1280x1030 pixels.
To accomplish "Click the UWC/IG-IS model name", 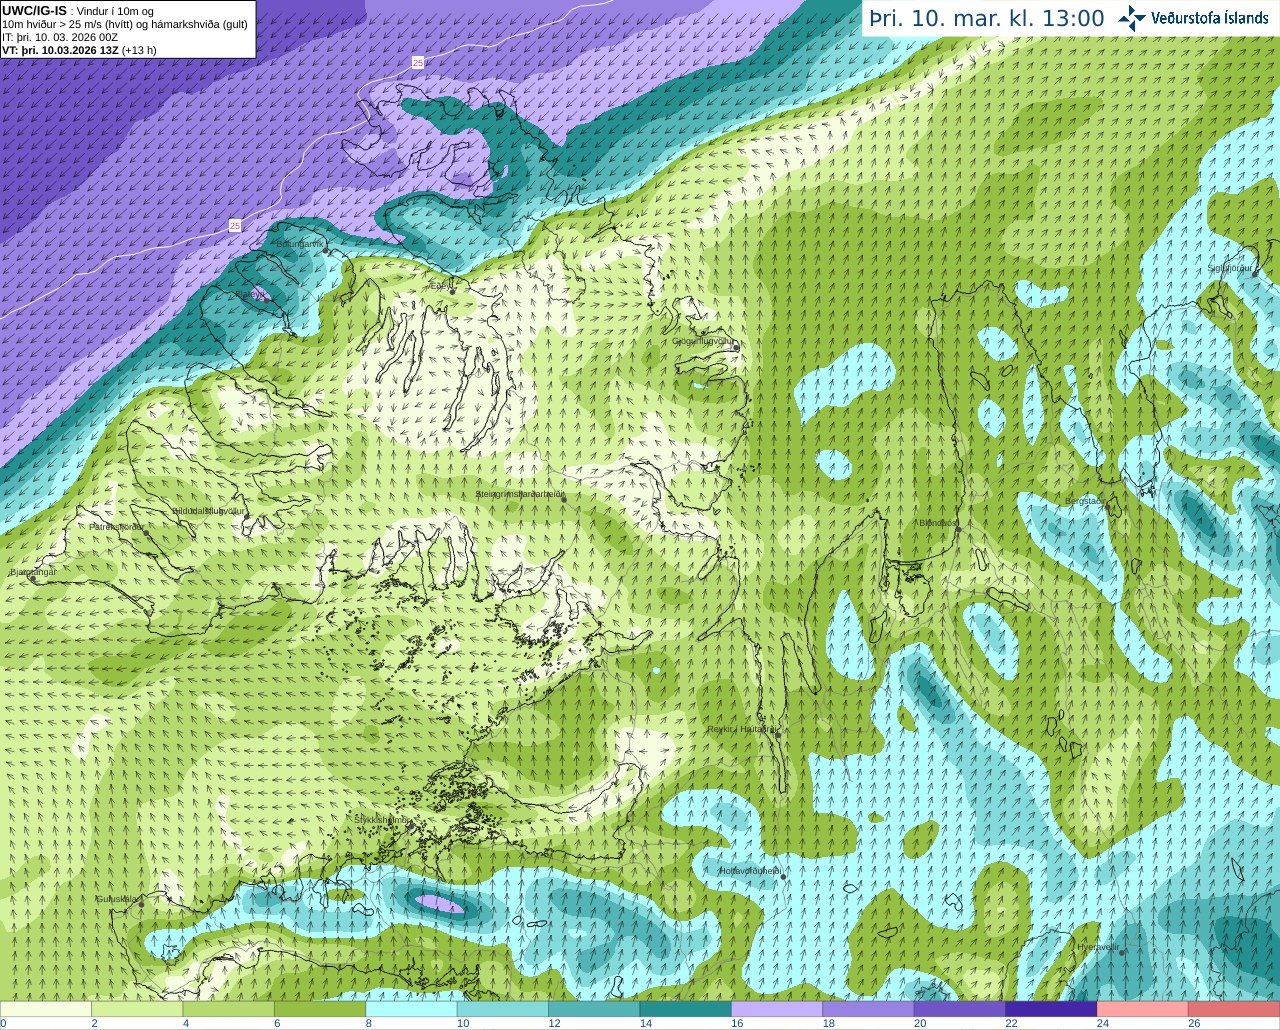I will (x=34, y=11).
